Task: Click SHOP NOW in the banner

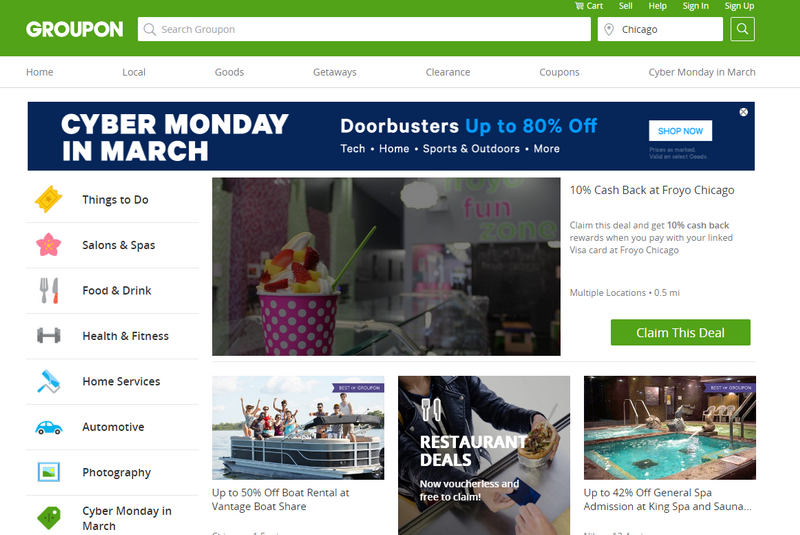Action: [x=681, y=131]
